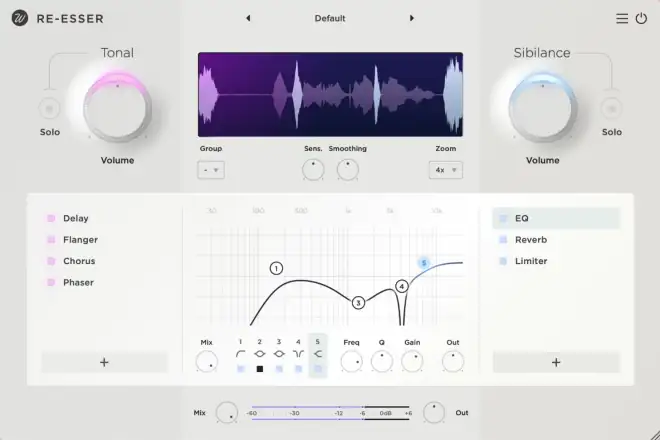660x440 pixels.
Task: Go to next preset arrow
Action: [412, 18]
